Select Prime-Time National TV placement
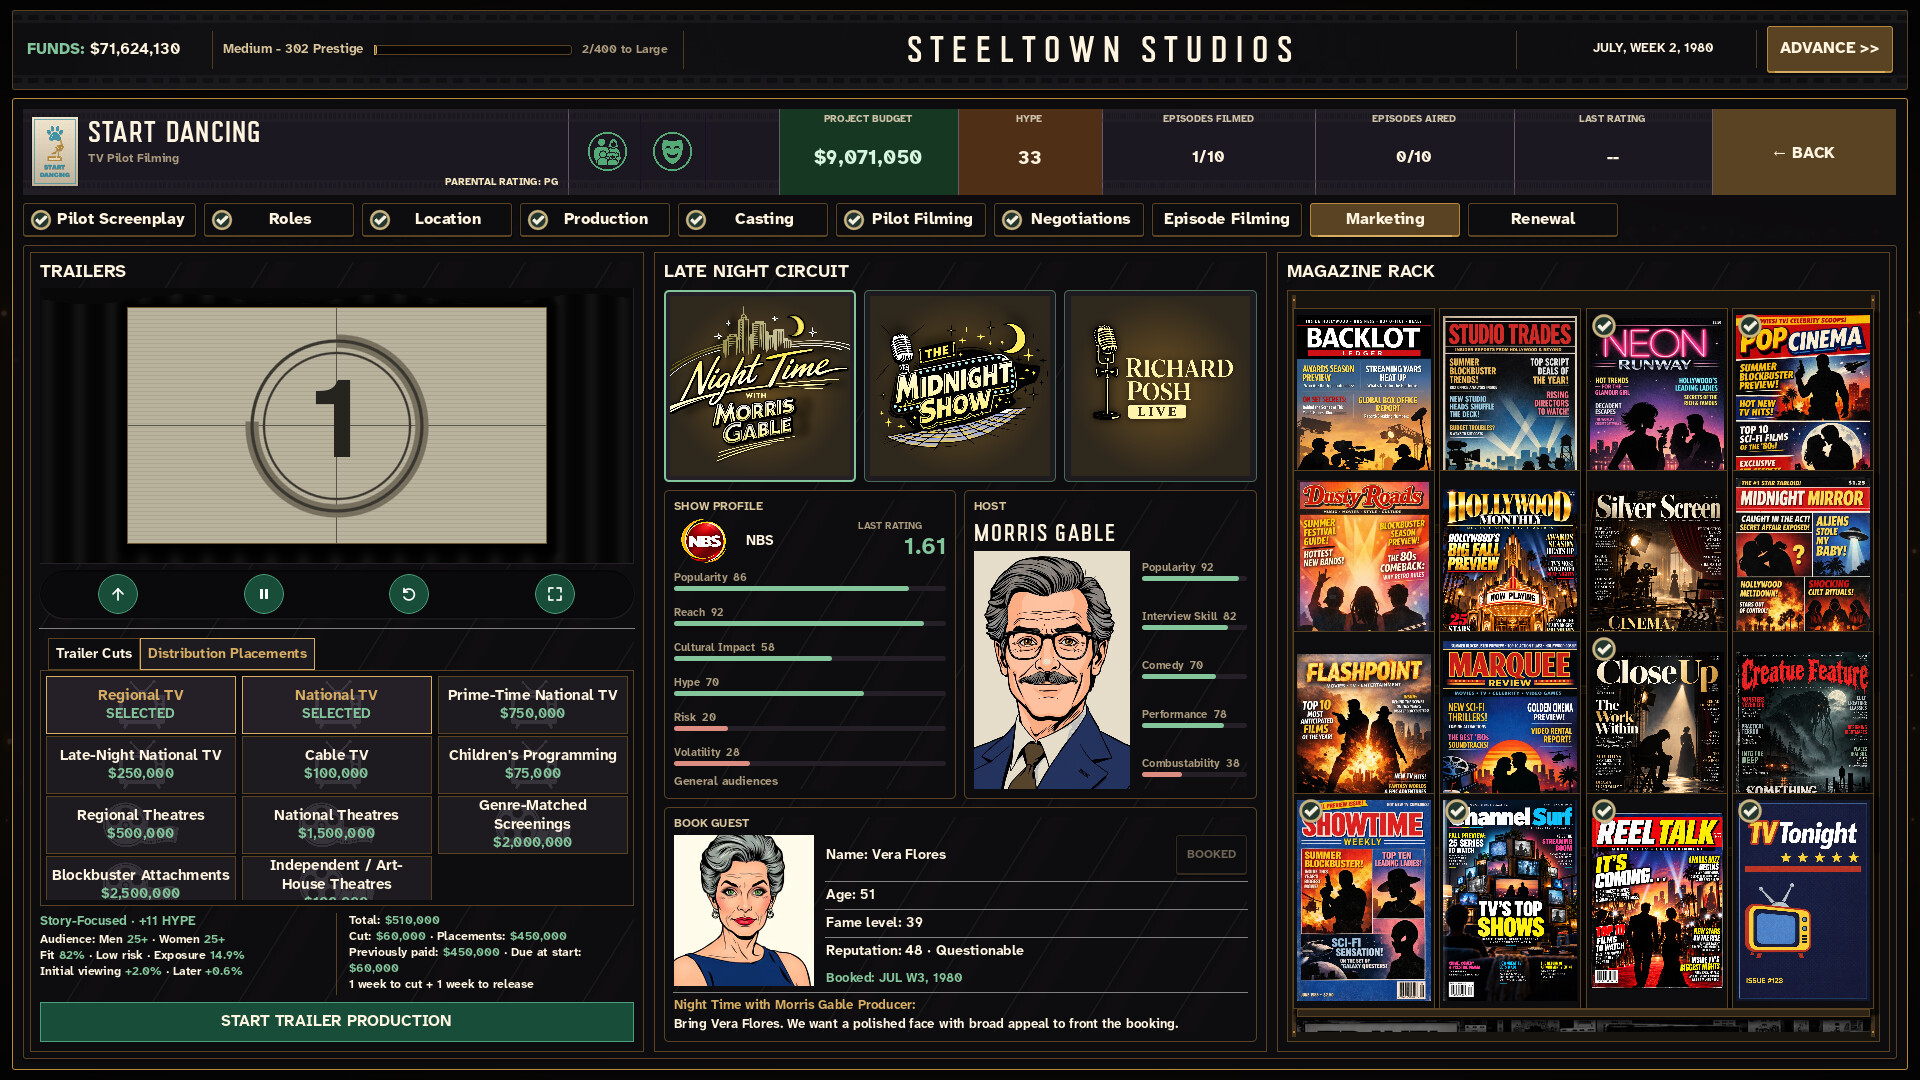The image size is (1920, 1080). pyautogui.click(x=532, y=704)
